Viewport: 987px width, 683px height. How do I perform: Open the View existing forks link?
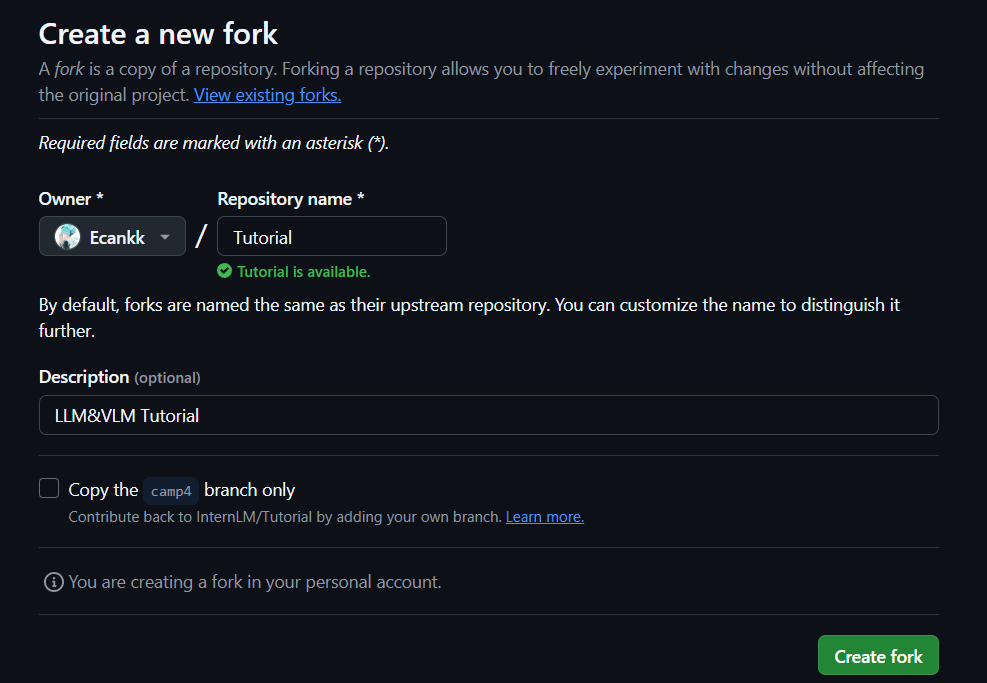pyautogui.click(x=268, y=95)
